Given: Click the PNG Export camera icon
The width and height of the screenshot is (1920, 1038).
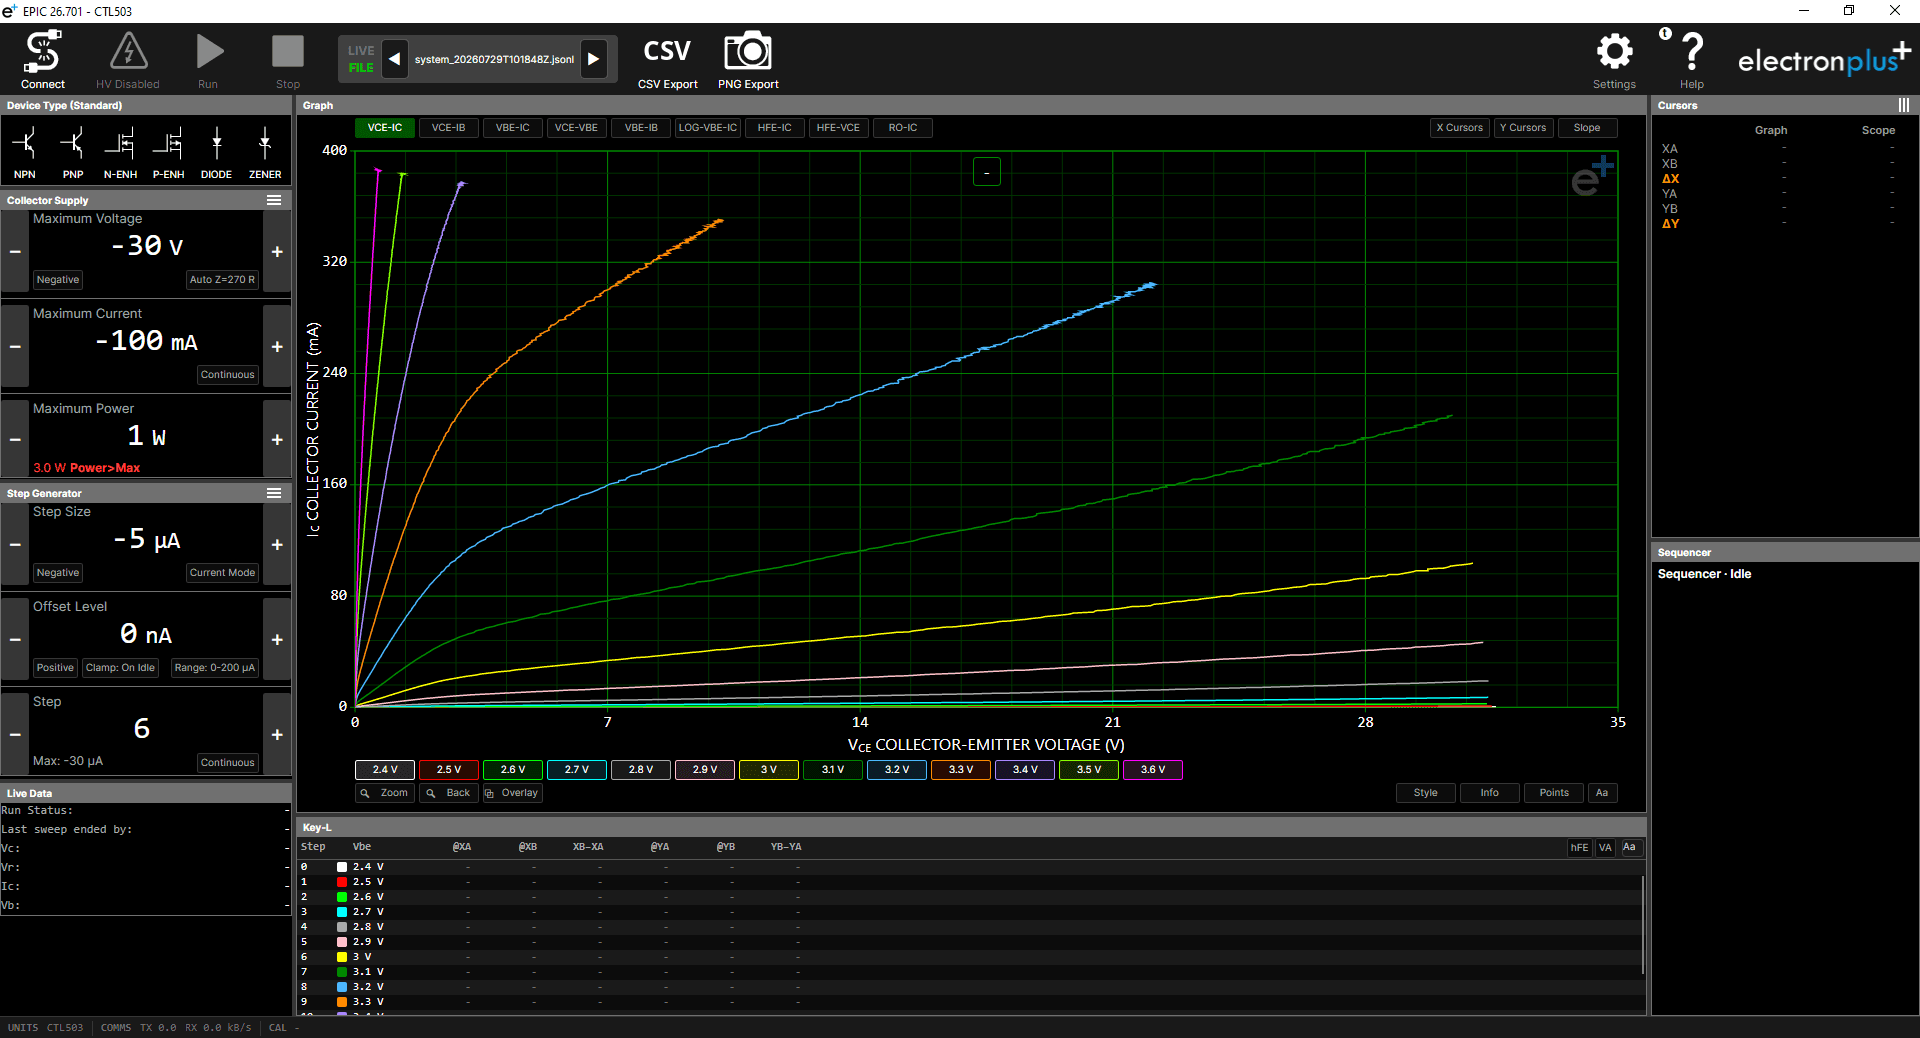Looking at the screenshot, I should (748, 52).
